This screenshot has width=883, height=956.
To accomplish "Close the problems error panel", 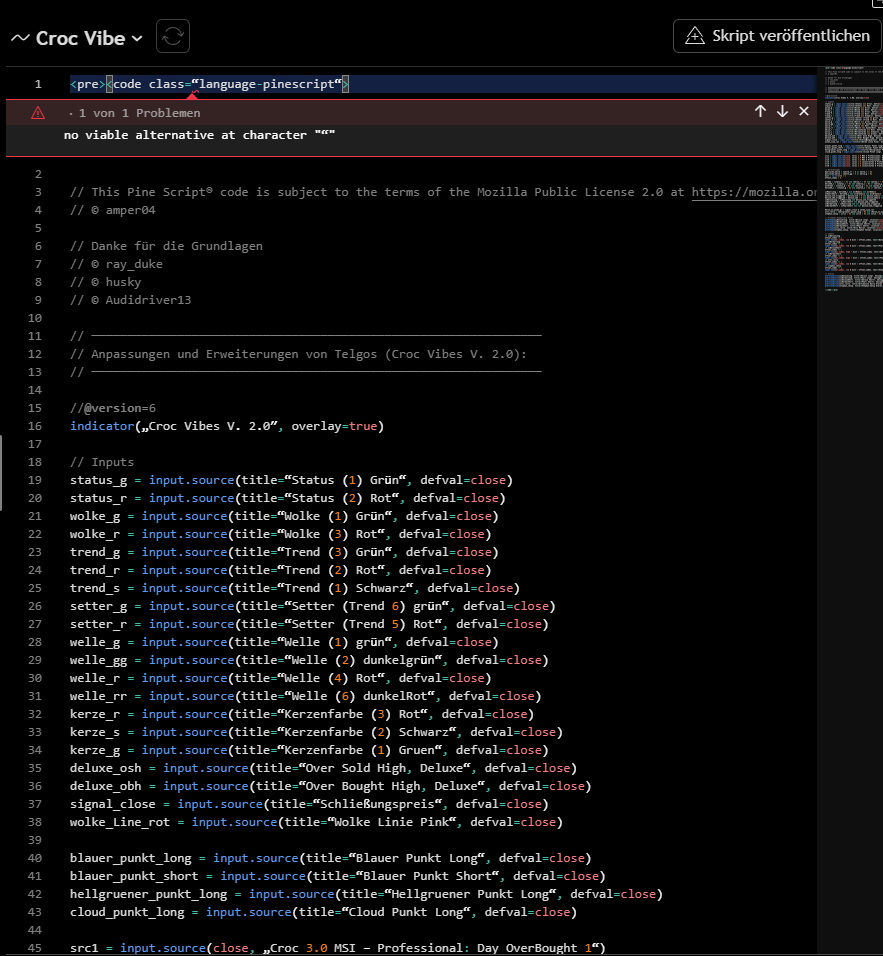I will 804,112.
